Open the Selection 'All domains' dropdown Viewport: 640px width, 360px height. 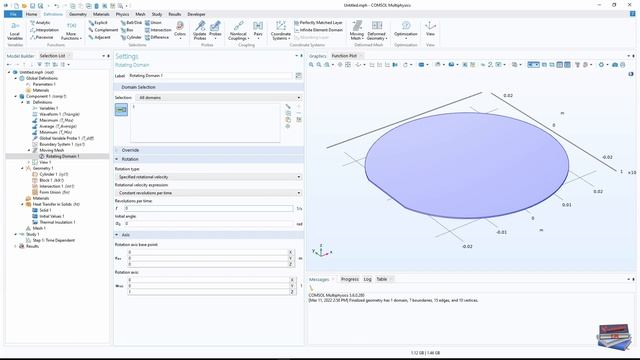tap(219, 98)
